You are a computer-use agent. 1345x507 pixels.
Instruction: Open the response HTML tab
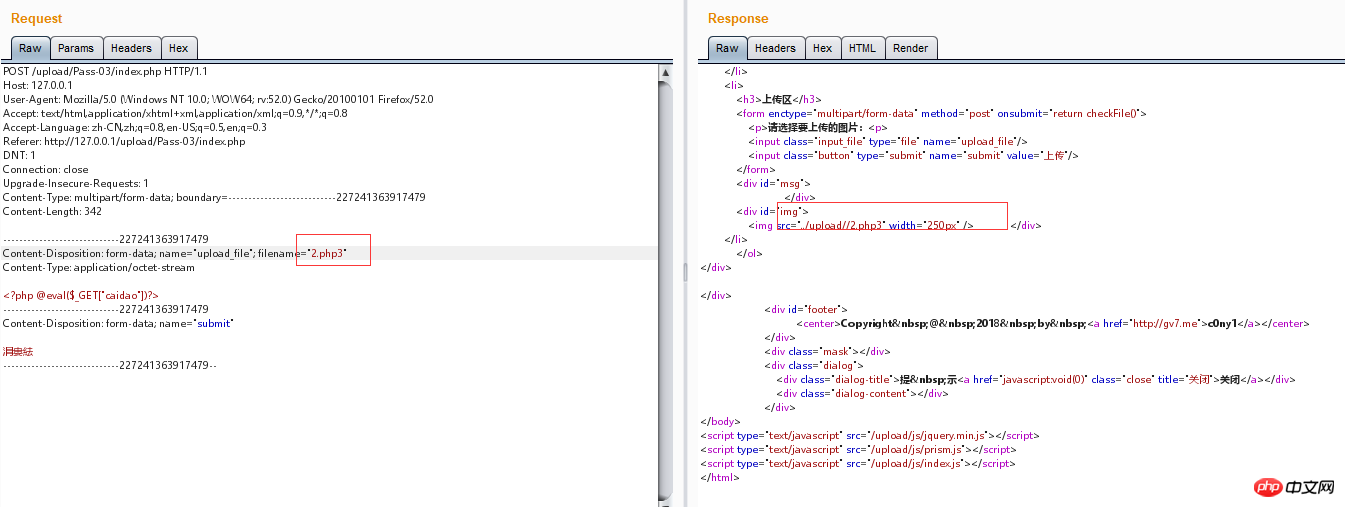coord(862,48)
